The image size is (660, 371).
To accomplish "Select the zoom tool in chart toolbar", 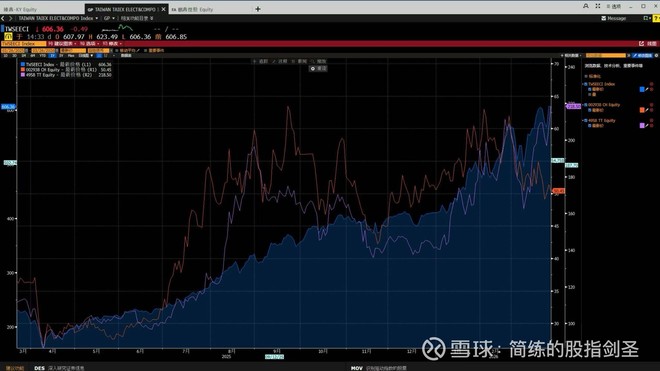I will (319, 61).
